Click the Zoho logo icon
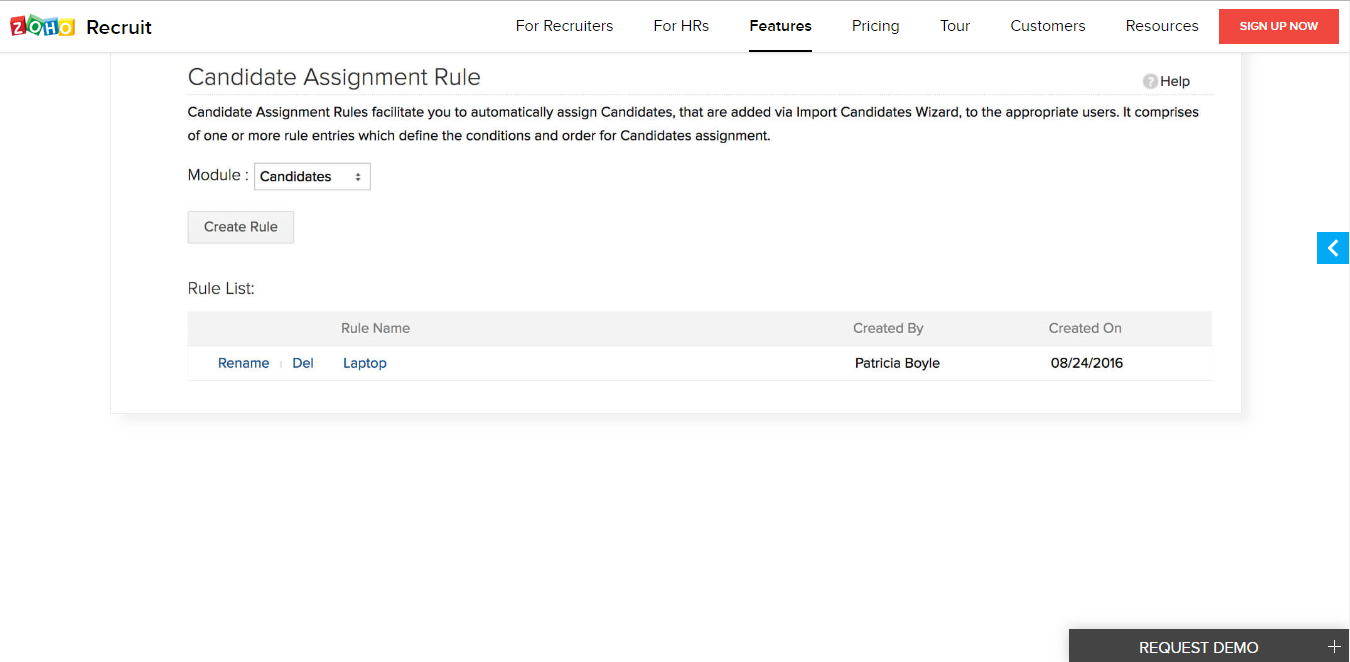 point(43,27)
